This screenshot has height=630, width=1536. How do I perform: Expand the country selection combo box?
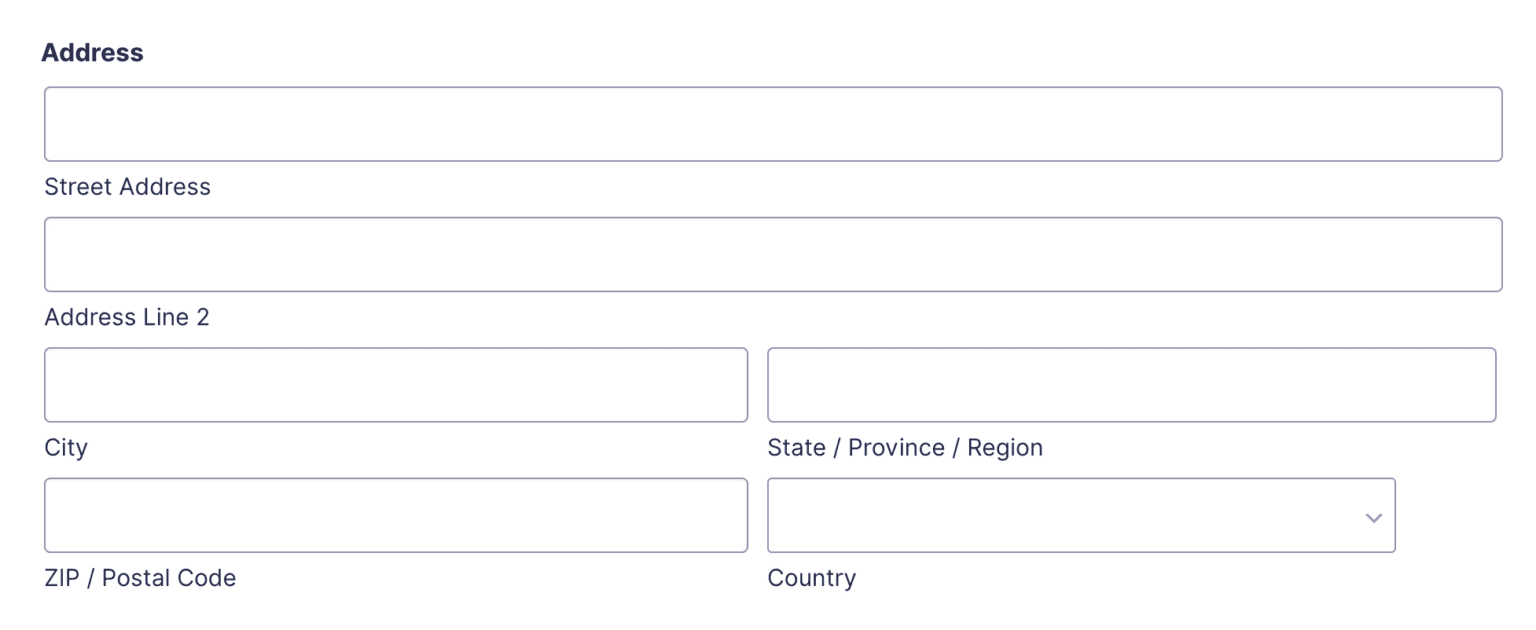click(1080, 515)
